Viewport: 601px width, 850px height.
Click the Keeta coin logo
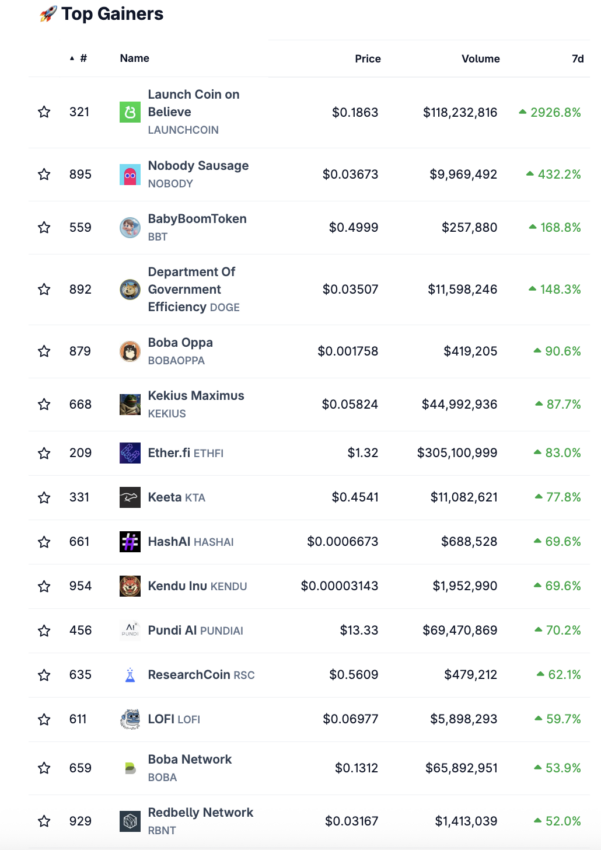pos(130,497)
